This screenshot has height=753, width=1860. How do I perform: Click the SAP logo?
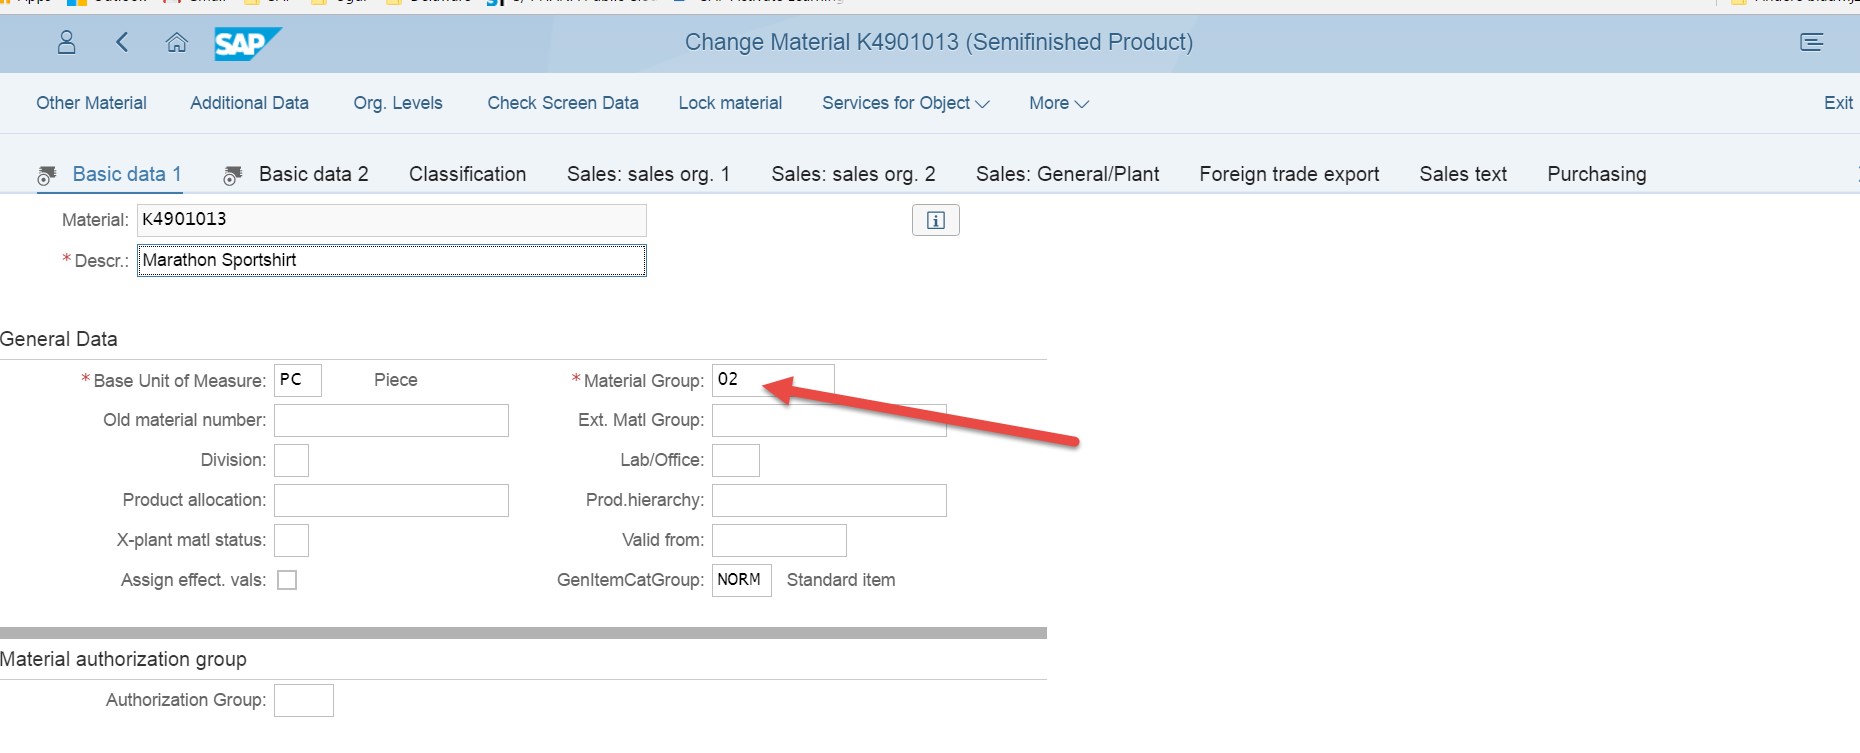[x=247, y=43]
